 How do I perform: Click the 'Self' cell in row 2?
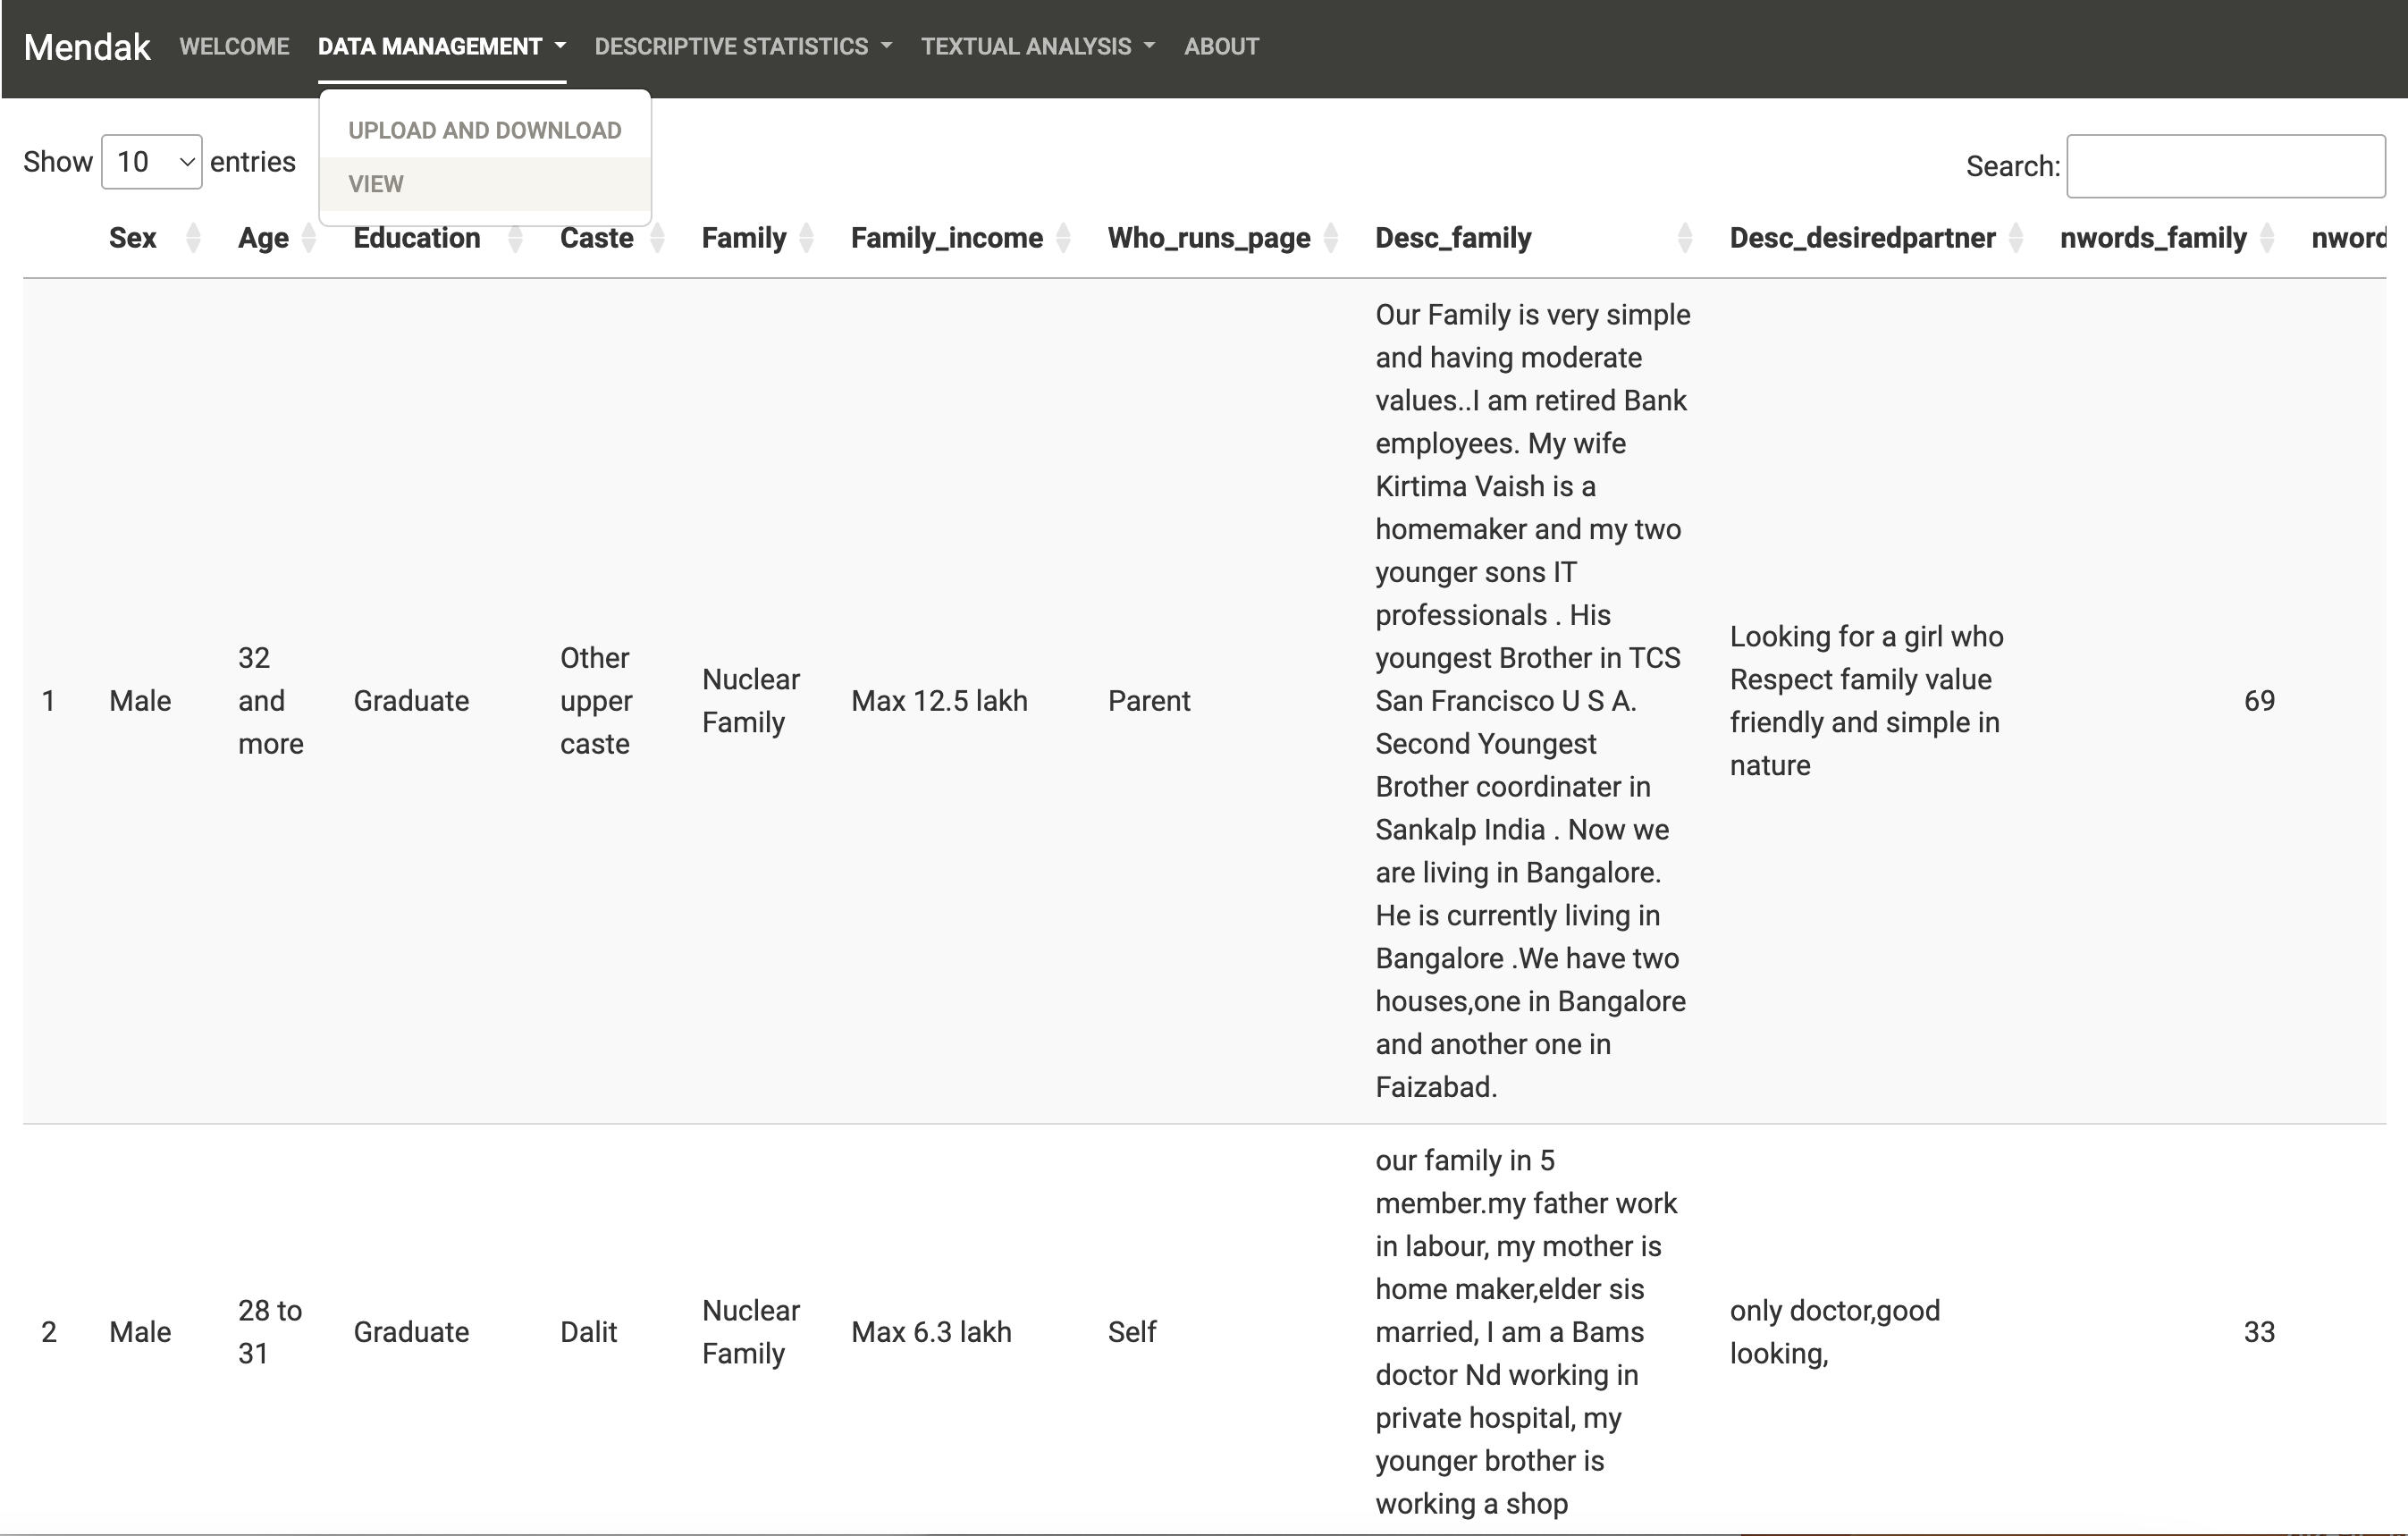1131,1332
